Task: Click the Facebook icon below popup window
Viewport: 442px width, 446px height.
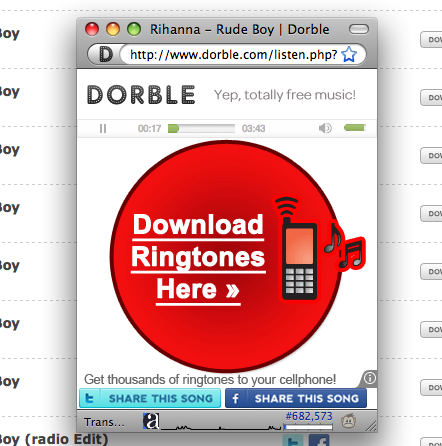Action: tap(319, 440)
